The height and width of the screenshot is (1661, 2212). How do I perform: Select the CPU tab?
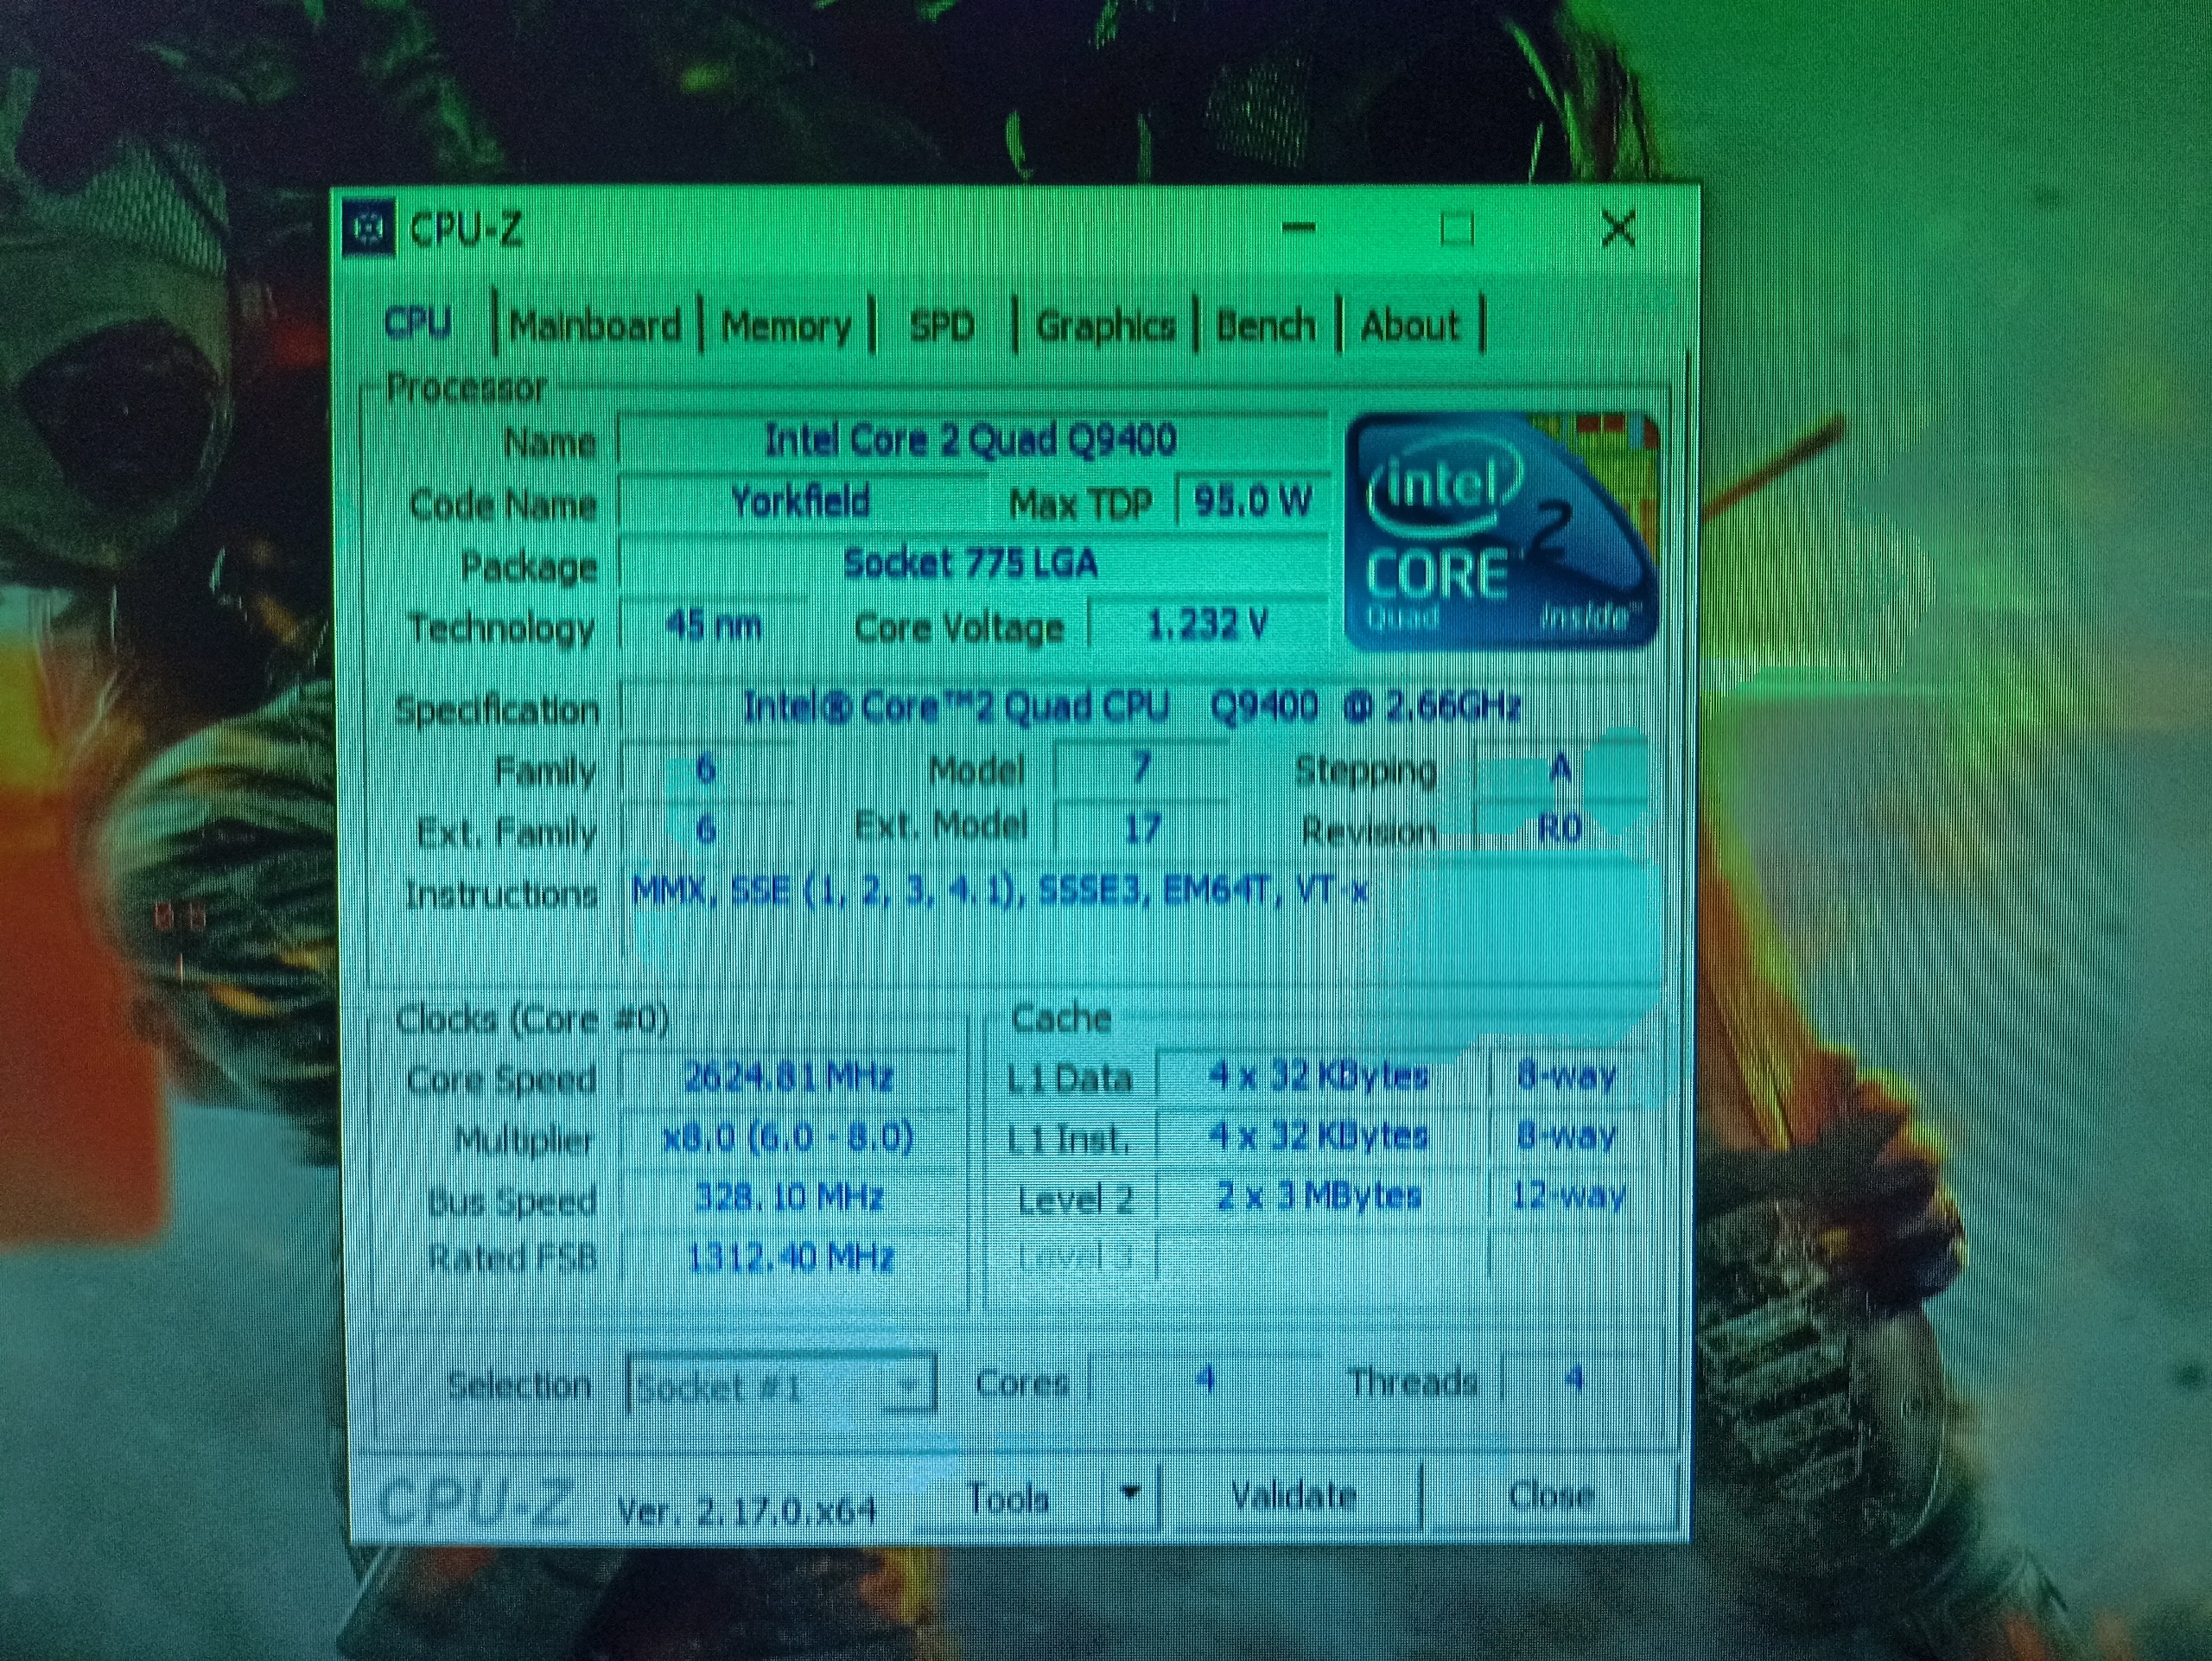418,323
